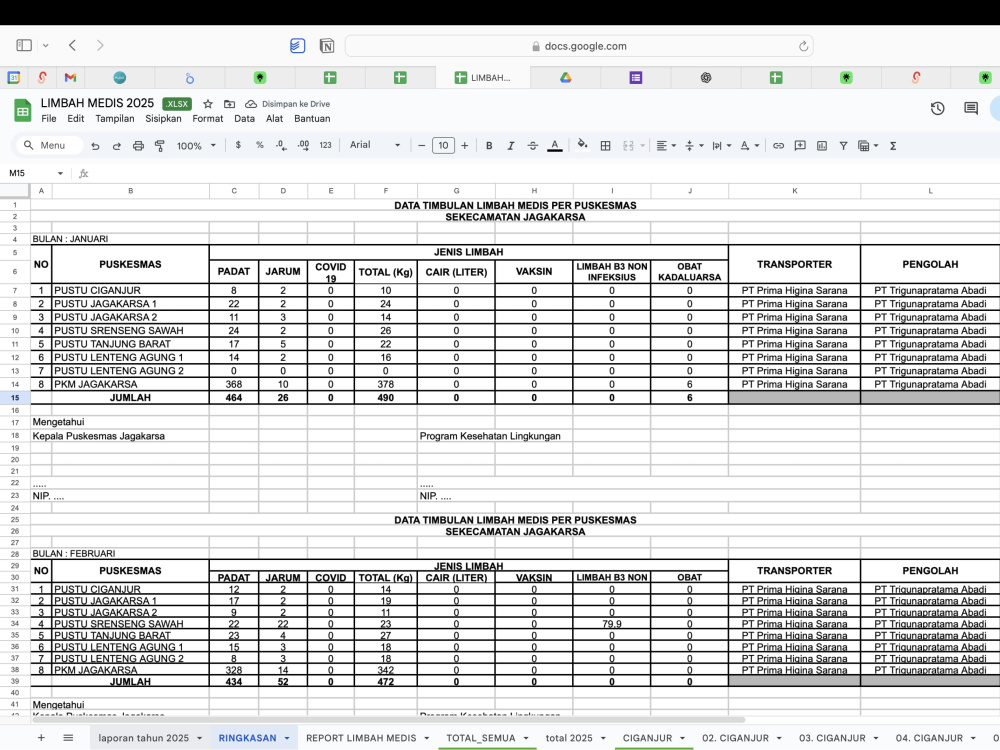Add a new sheet with plus button
Image resolution: width=1000 pixels, height=750 pixels.
pyautogui.click(x=41, y=738)
